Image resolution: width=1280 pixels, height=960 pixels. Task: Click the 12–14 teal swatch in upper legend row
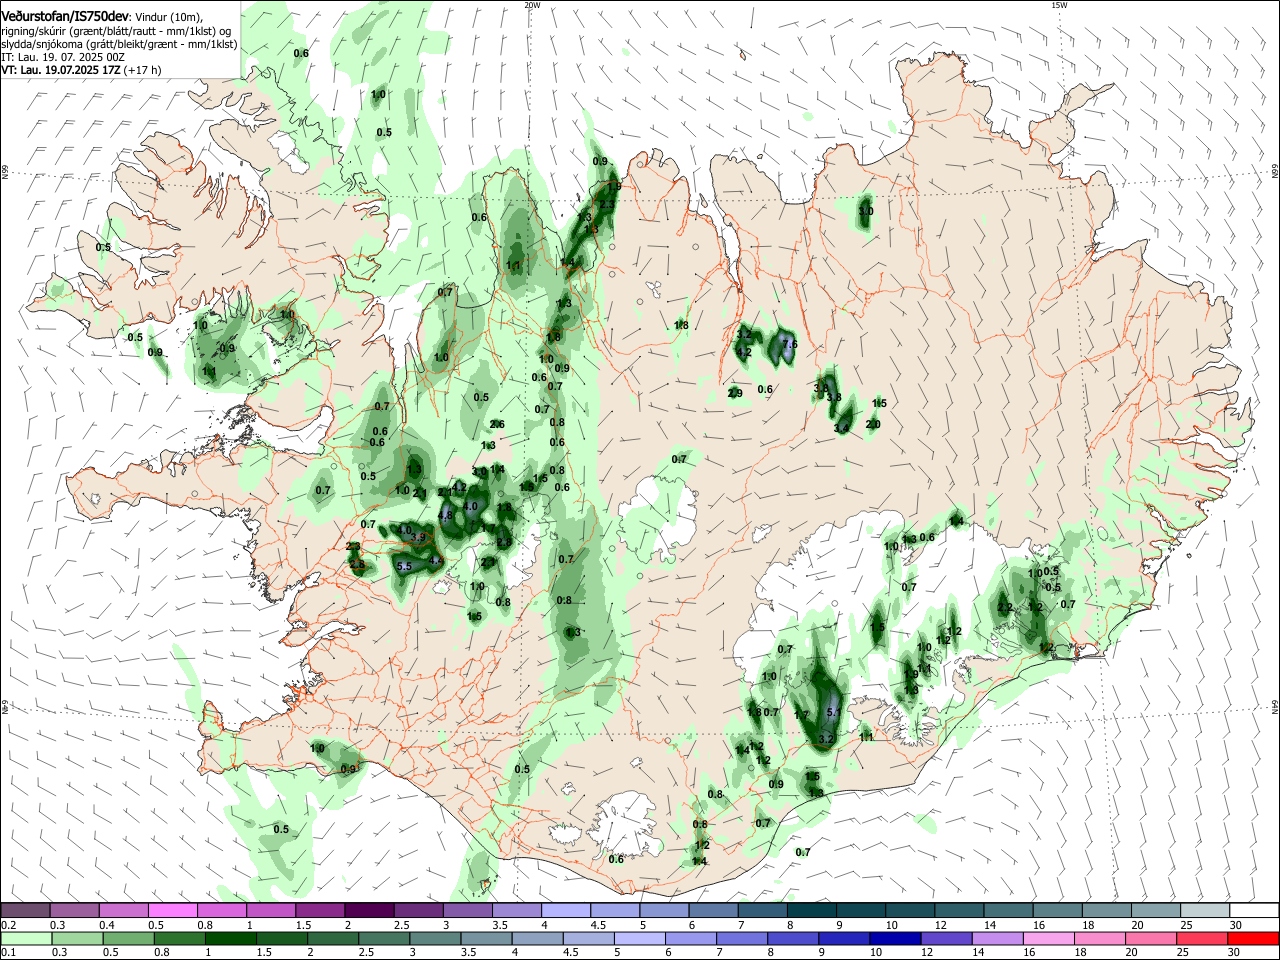tap(959, 911)
